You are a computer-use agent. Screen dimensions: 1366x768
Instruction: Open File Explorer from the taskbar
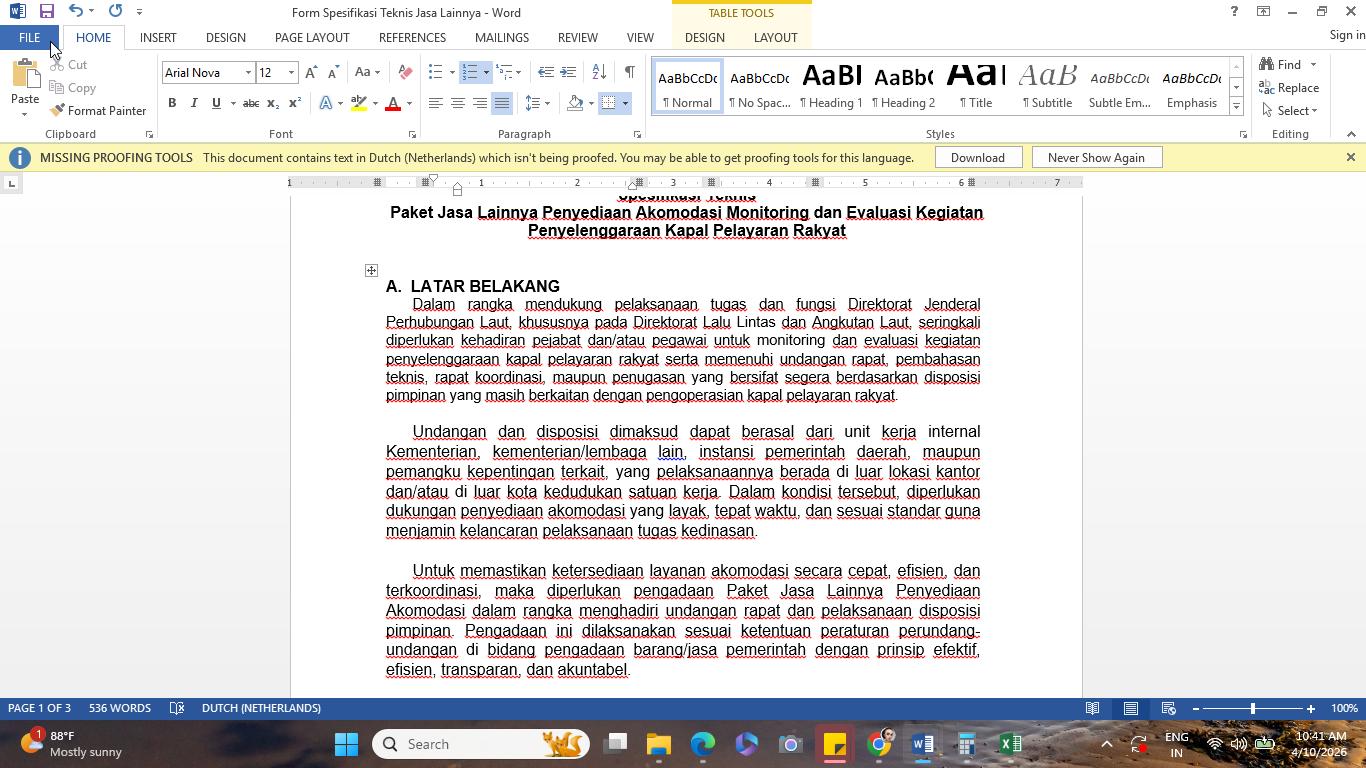[658, 744]
